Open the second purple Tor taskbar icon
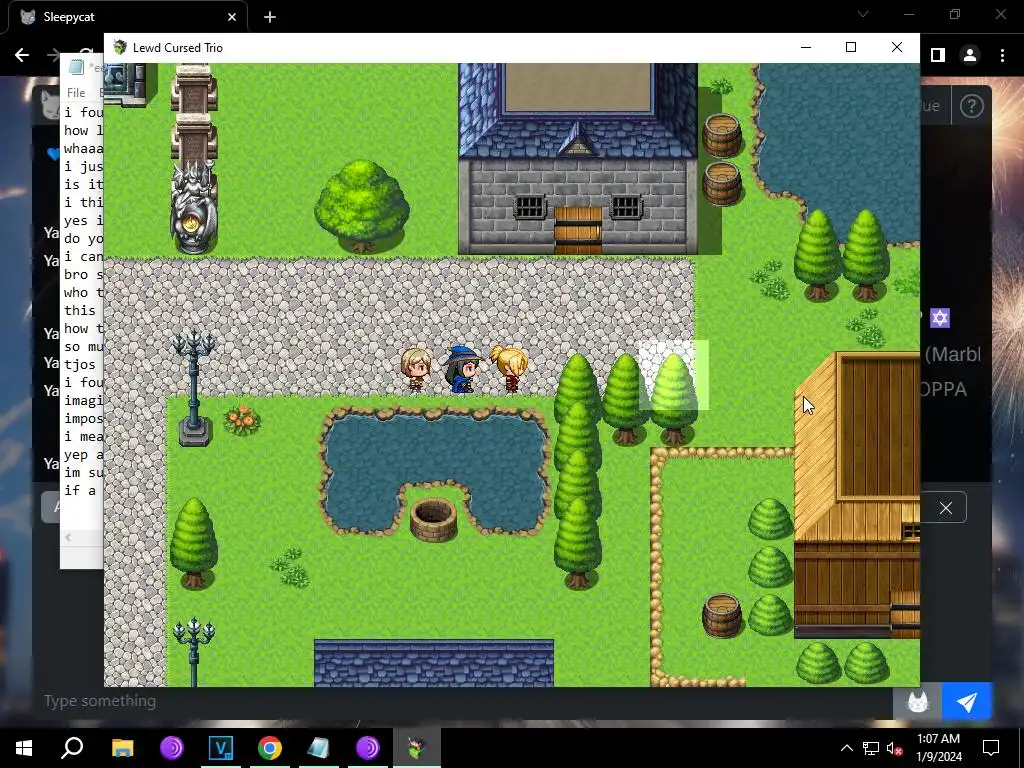The width and height of the screenshot is (1024, 768). pos(368,748)
